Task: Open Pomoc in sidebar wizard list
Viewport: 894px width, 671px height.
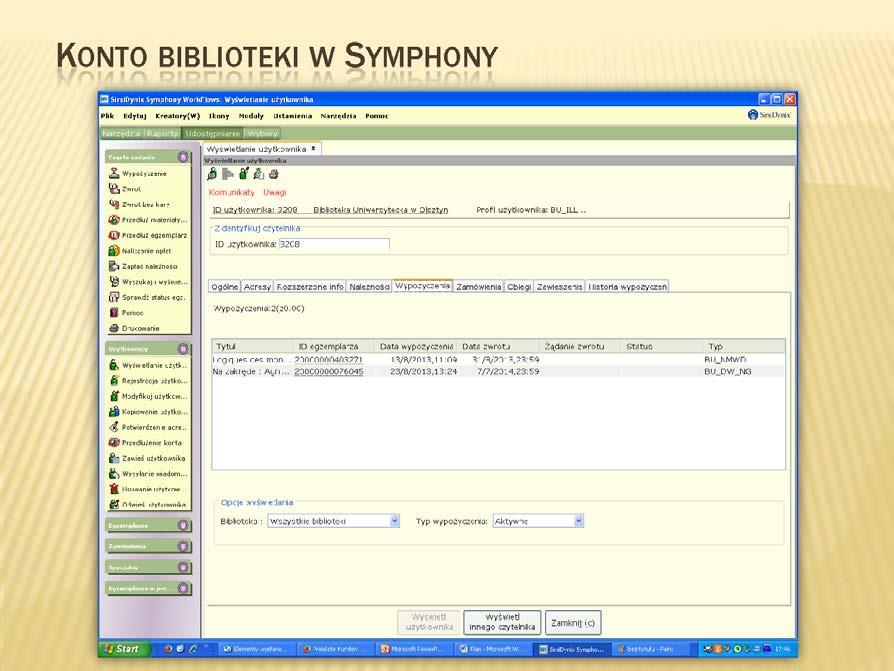Action: 126,312
